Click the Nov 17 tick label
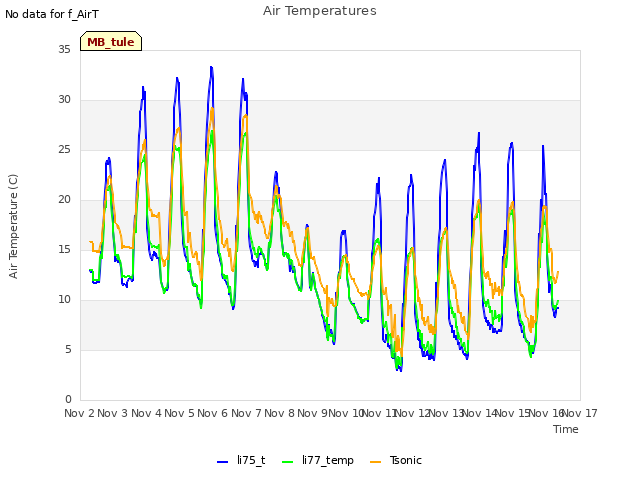This screenshot has width=640, height=480. 580,413
